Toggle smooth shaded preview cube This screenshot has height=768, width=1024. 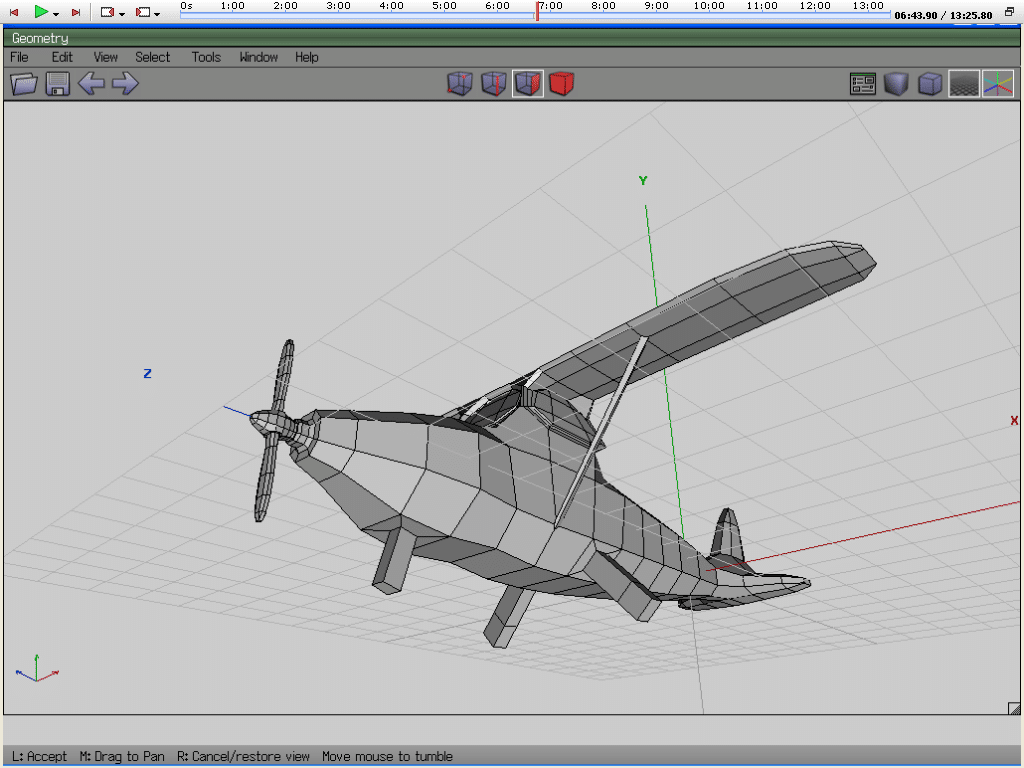896,84
